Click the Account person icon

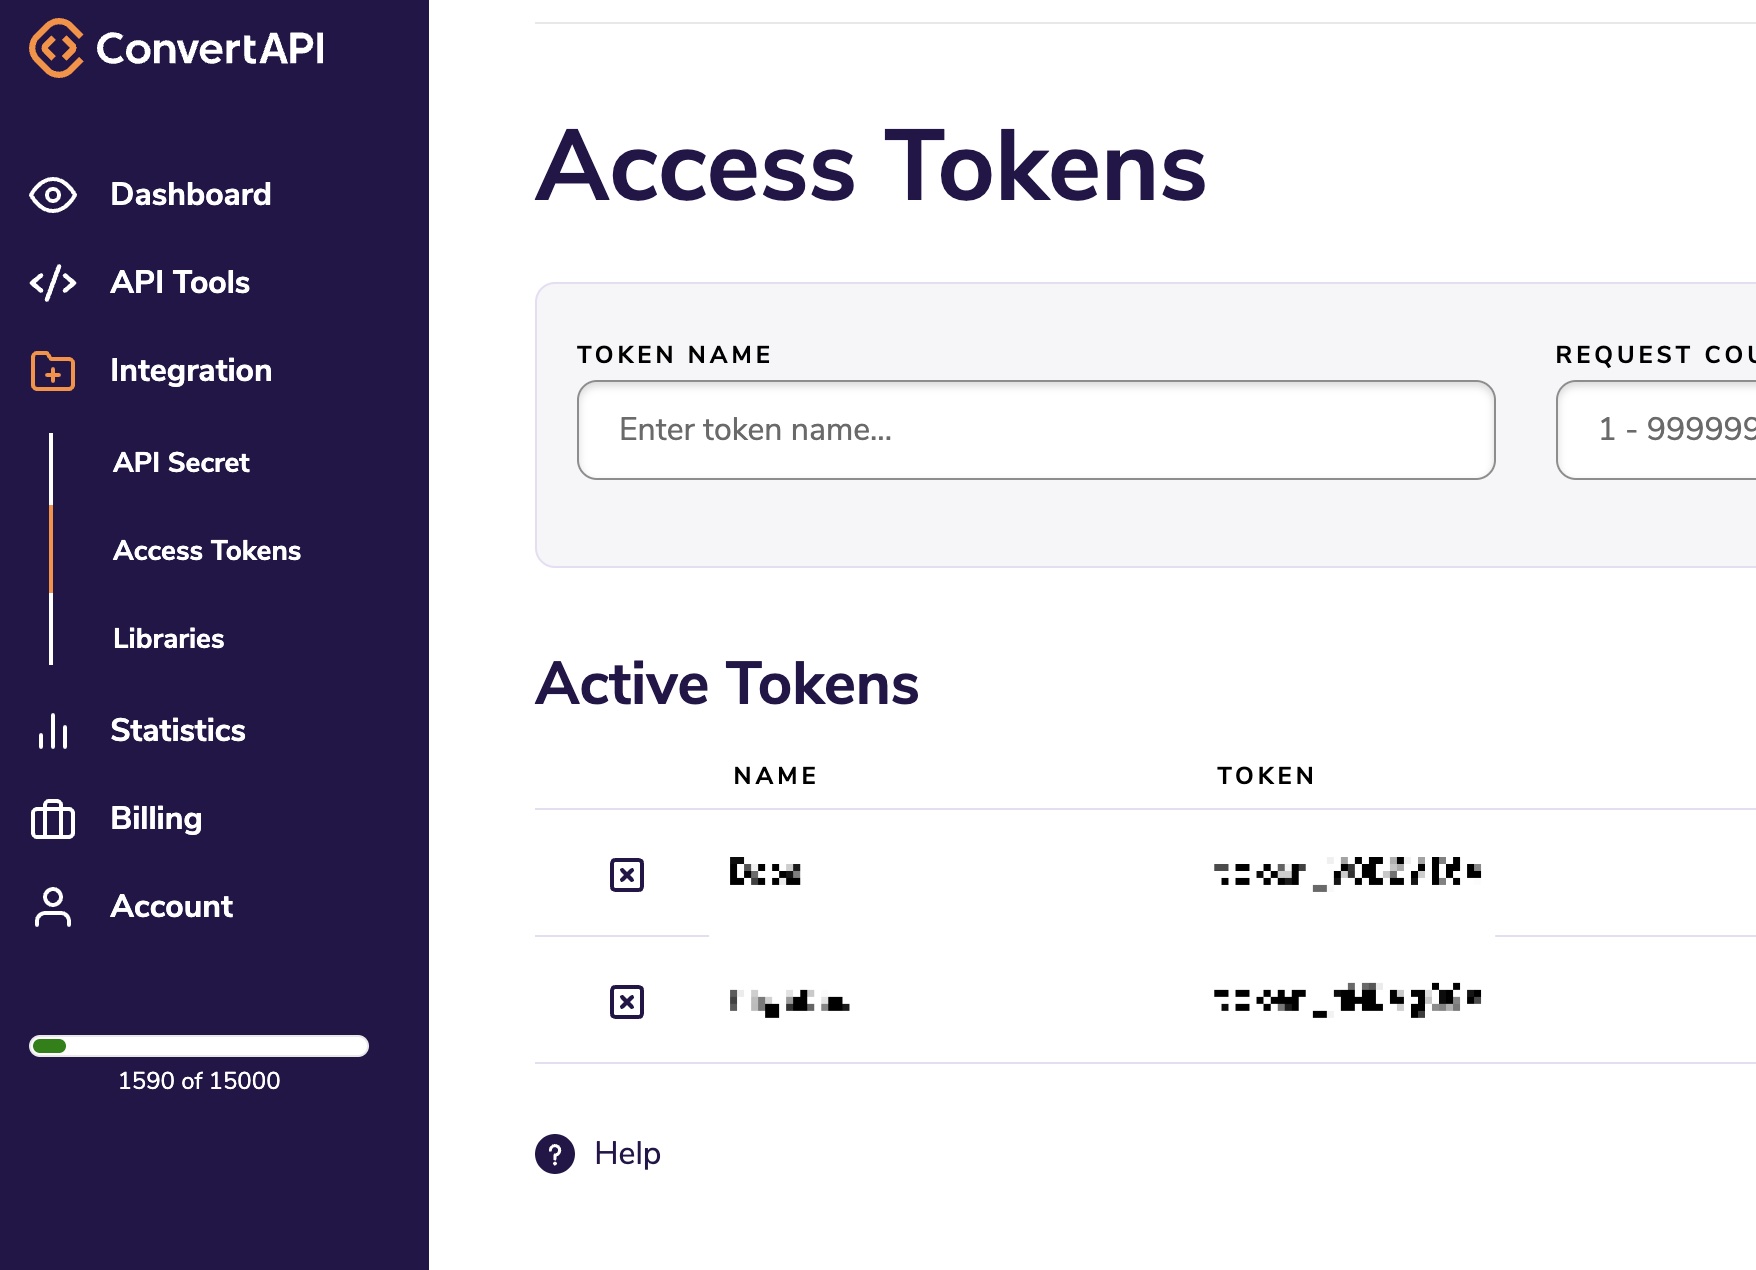[x=53, y=907]
